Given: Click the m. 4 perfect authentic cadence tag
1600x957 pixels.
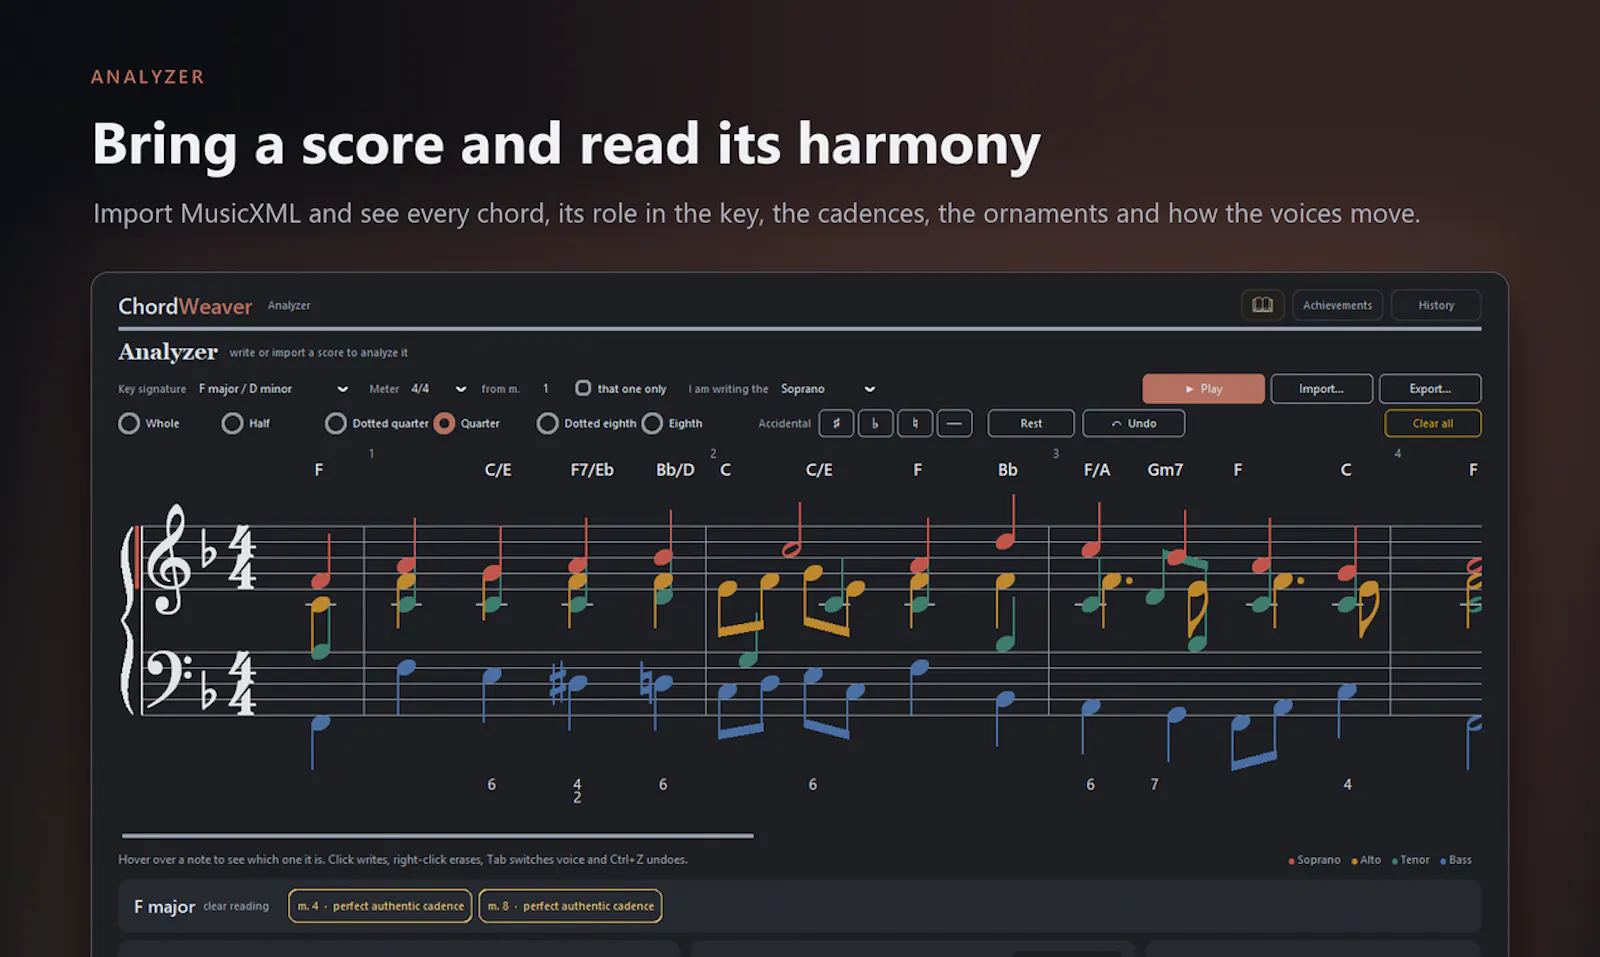Looking at the screenshot, I should coord(380,906).
